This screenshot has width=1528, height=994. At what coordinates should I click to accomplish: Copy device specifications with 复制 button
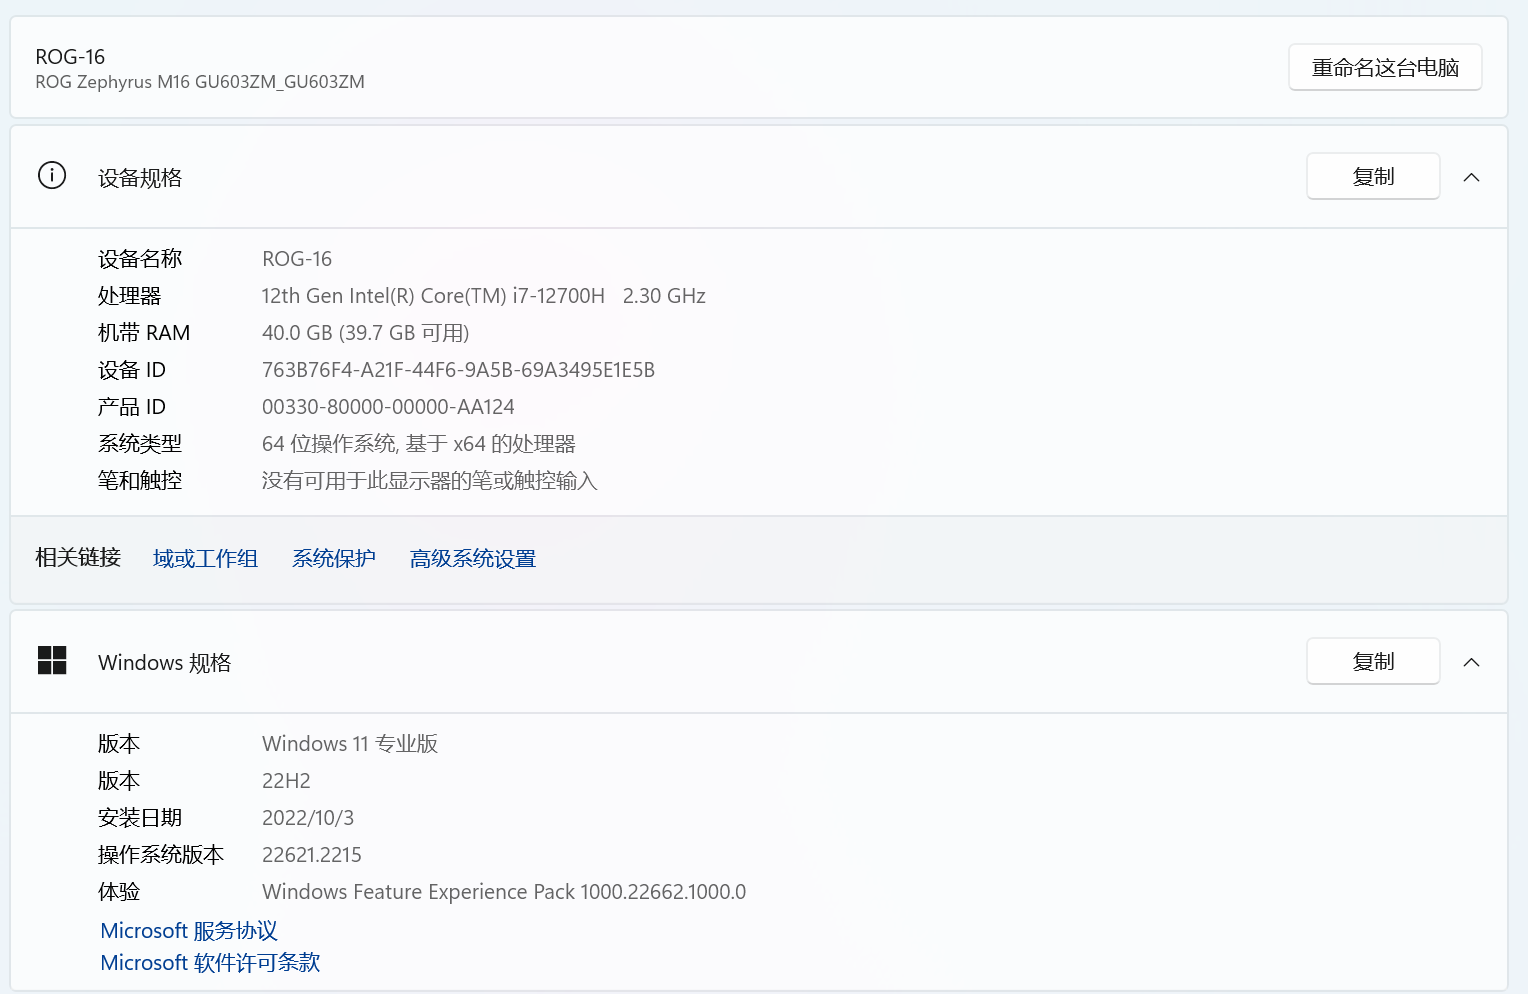[x=1373, y=176]
